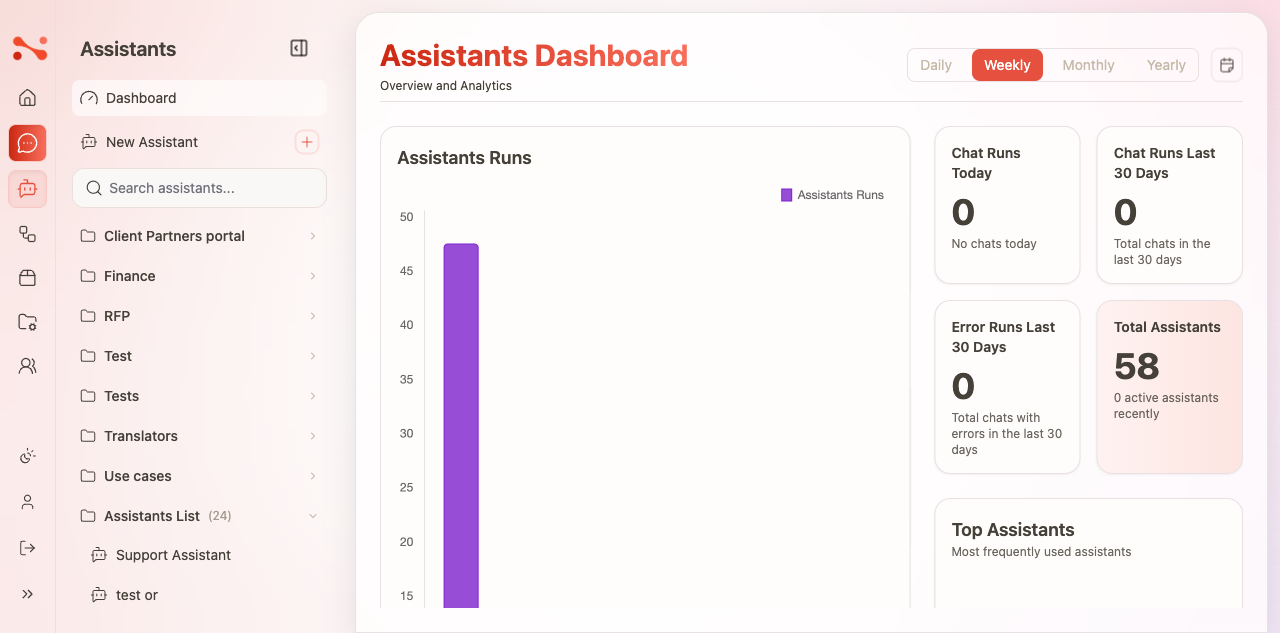The width and height of the screenshot is (1280, 633).
Task: Click the Assistants Runs chart title
Action: pyautogui.click(x=464, y=158)
